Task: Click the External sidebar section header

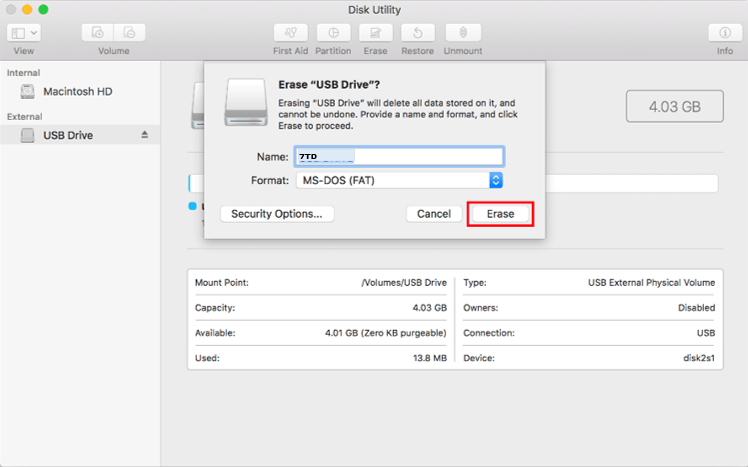Action: pos(24,116)
